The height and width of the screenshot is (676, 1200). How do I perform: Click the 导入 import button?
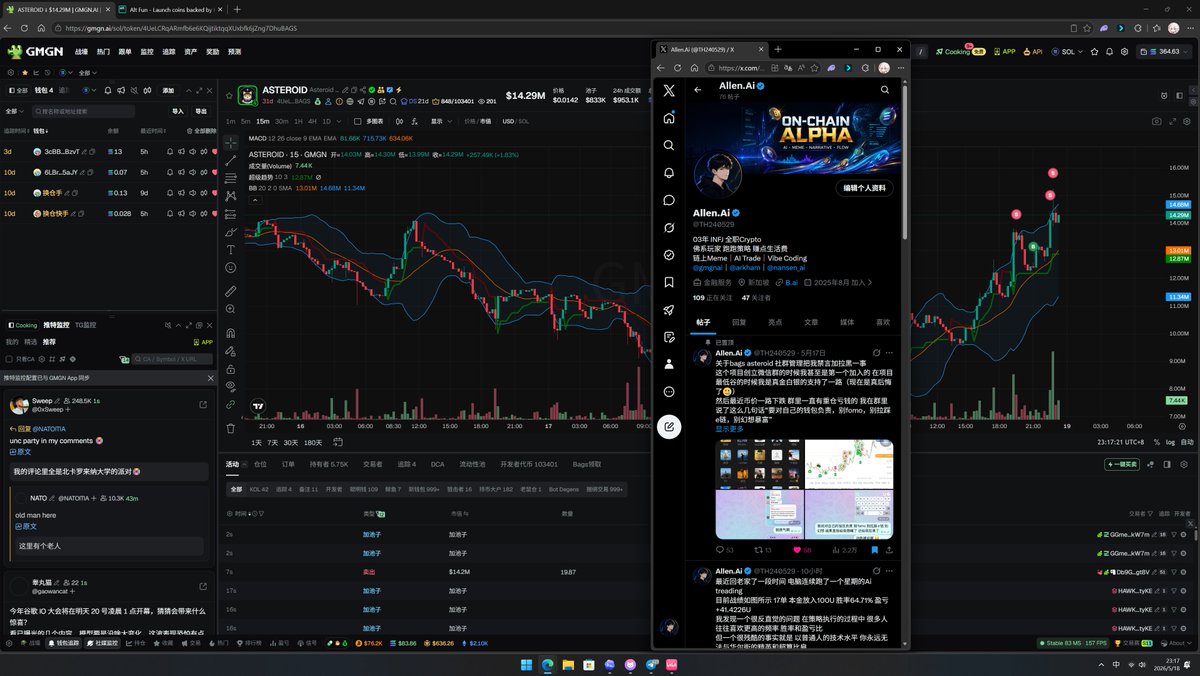click(178, 111)
